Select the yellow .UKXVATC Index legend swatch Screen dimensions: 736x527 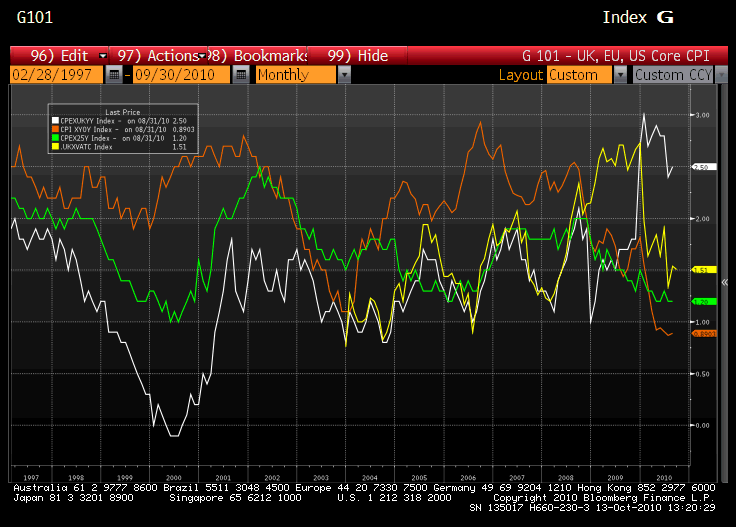point(55,146)
